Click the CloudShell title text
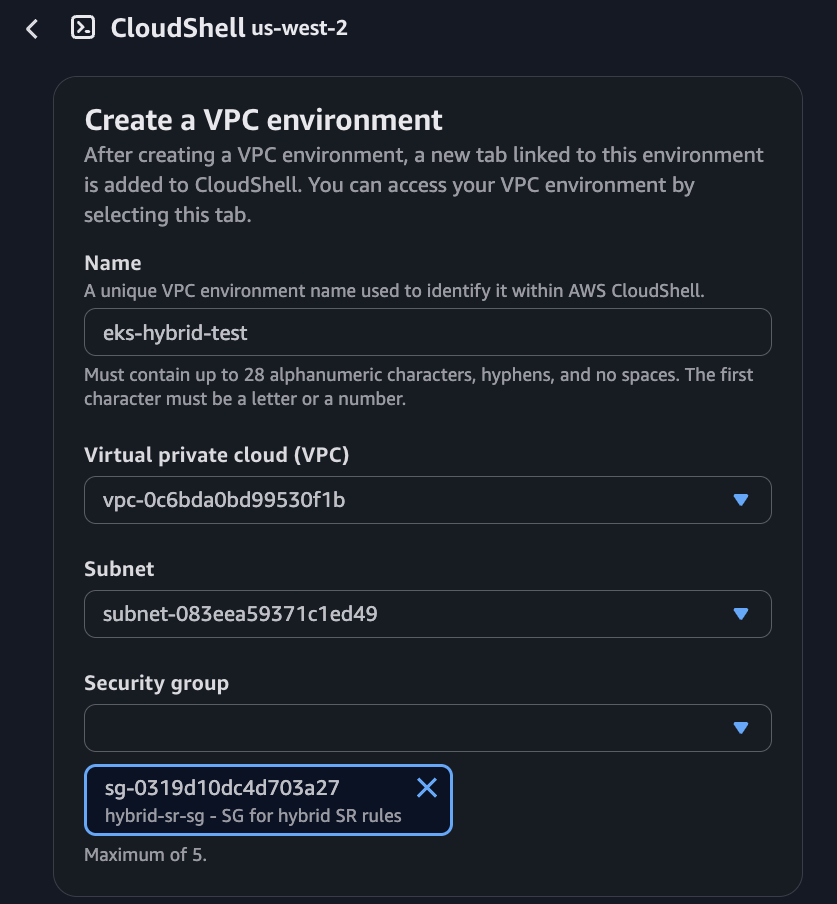The width and height of the screenshot is (837, 904). (178, 28)
